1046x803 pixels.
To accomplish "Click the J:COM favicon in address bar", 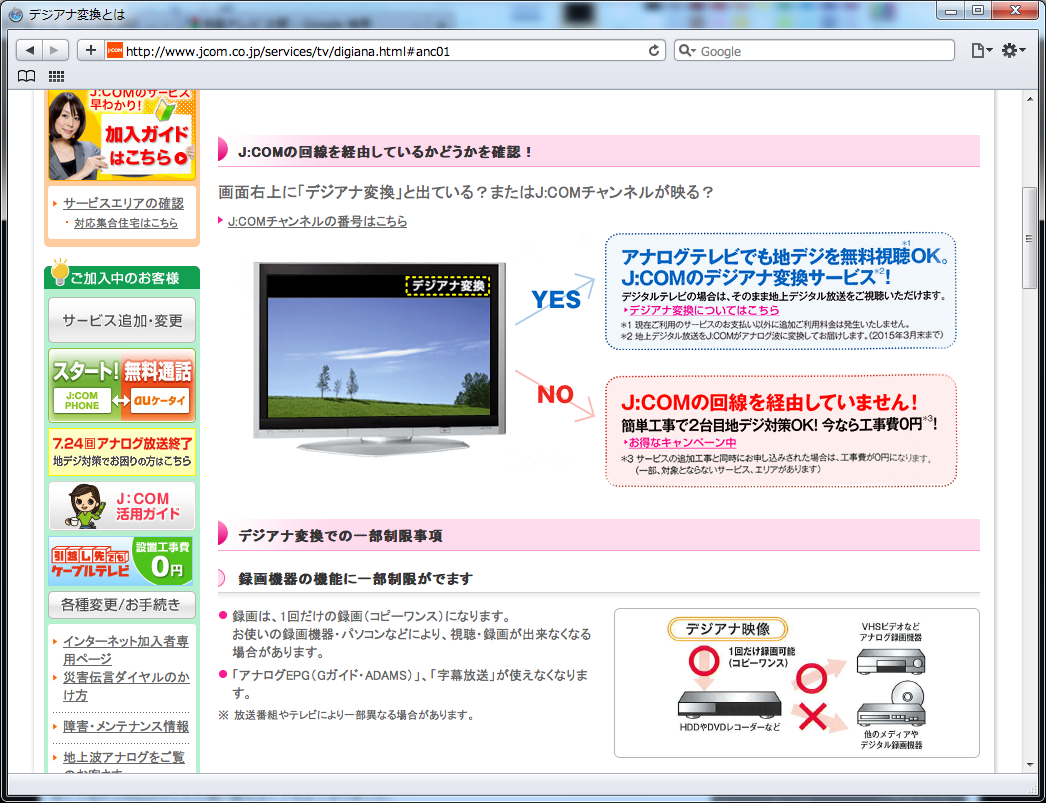I will [x=115, y=51].
